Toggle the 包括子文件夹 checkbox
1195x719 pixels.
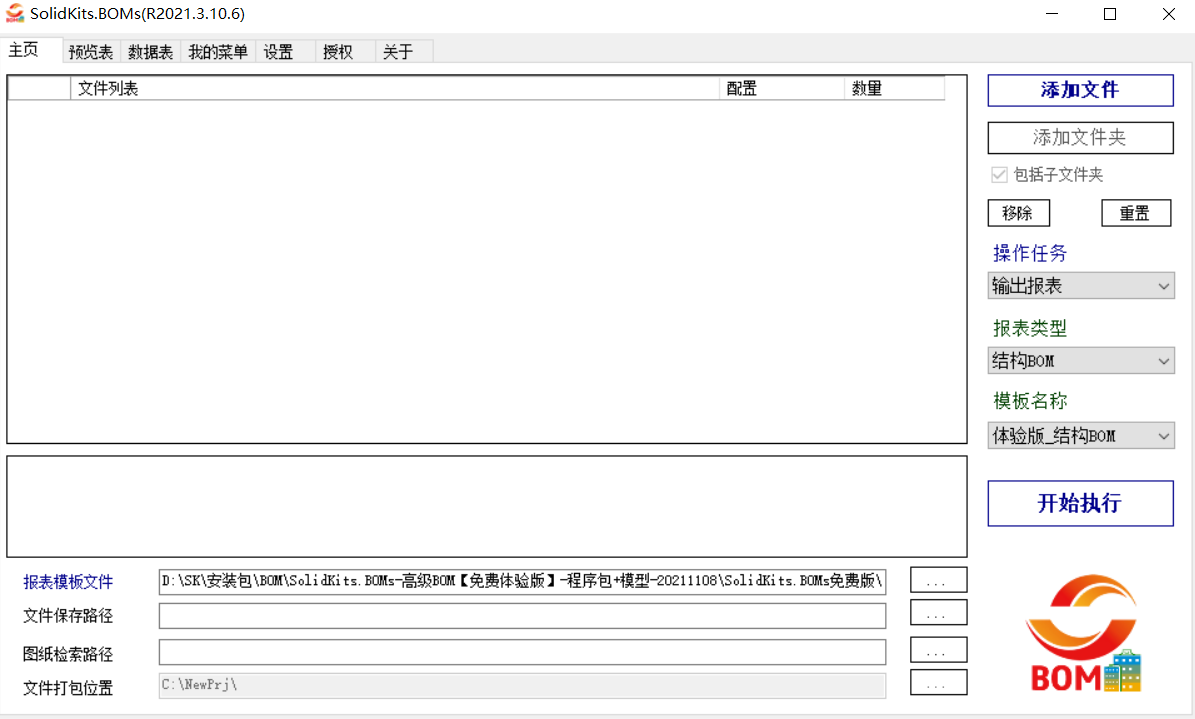[999, 175]
